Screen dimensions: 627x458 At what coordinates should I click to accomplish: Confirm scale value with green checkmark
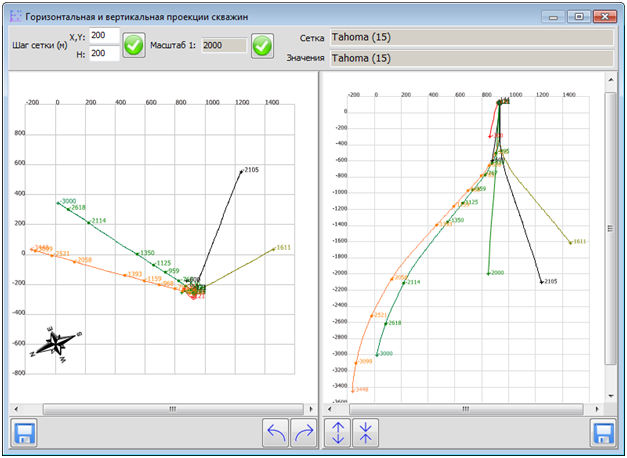(262, 45)
